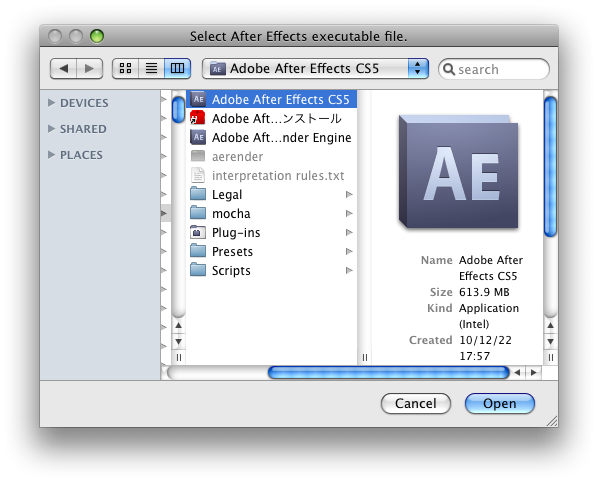The image size is (598, 482).
Task: Click the search field
Action: coord(494,69)
